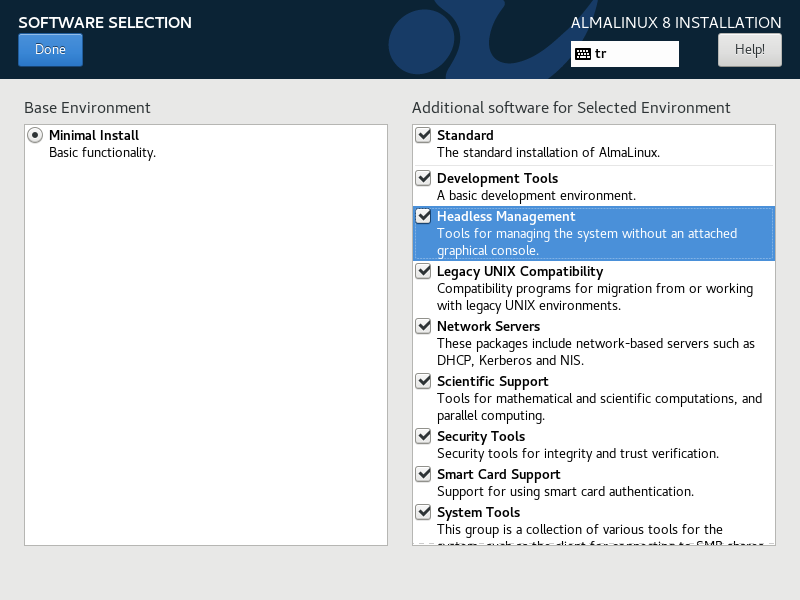Uncheck the Scientific Support checkbox

click(423, 381)
